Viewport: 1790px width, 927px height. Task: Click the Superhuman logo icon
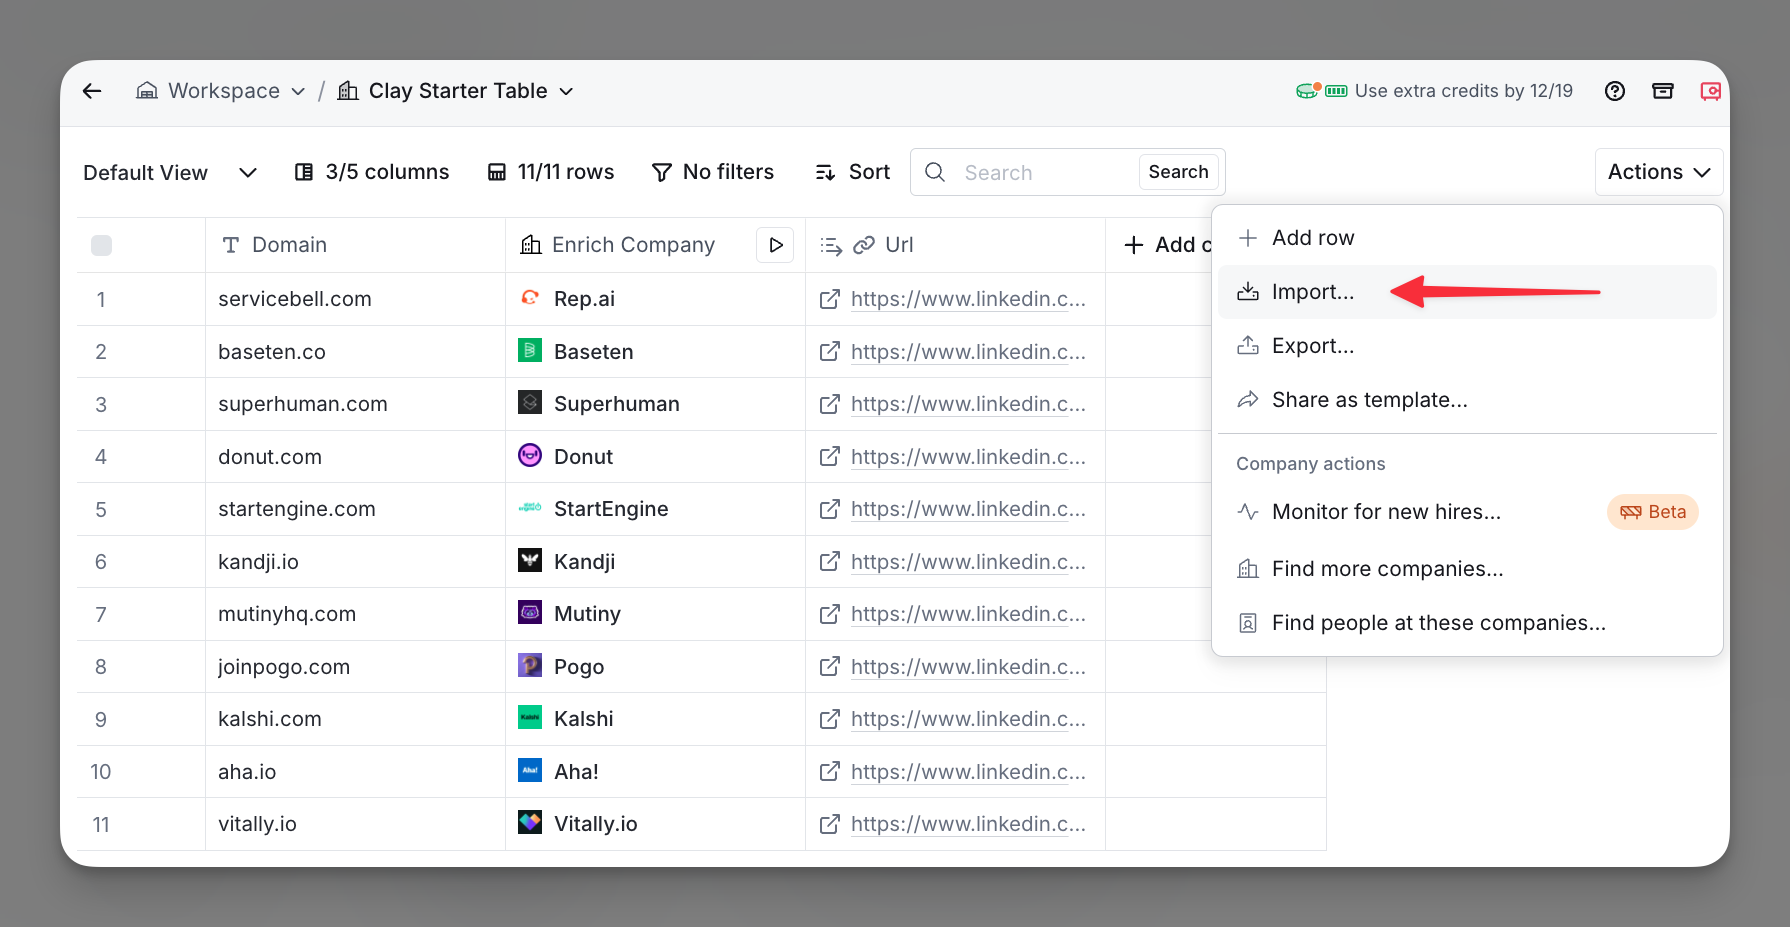[530, 403]
